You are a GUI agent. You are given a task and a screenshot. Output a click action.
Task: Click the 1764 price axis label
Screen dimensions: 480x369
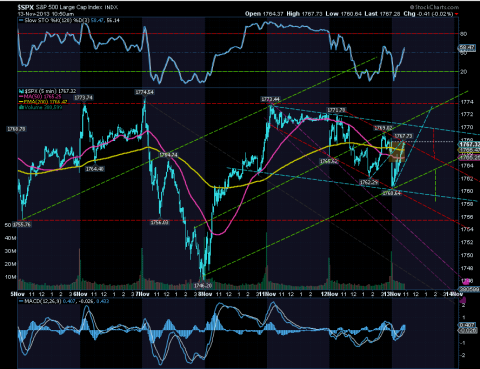point(467,165)
